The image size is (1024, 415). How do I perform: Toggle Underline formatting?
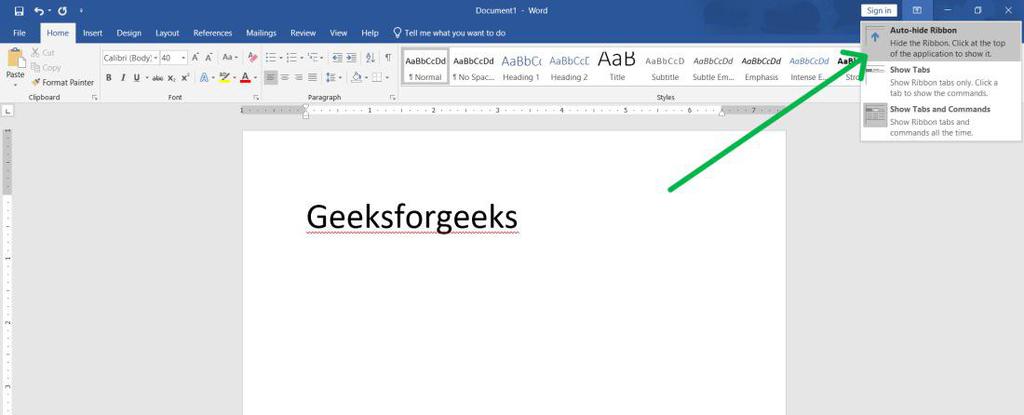click(x=136, y=78)
